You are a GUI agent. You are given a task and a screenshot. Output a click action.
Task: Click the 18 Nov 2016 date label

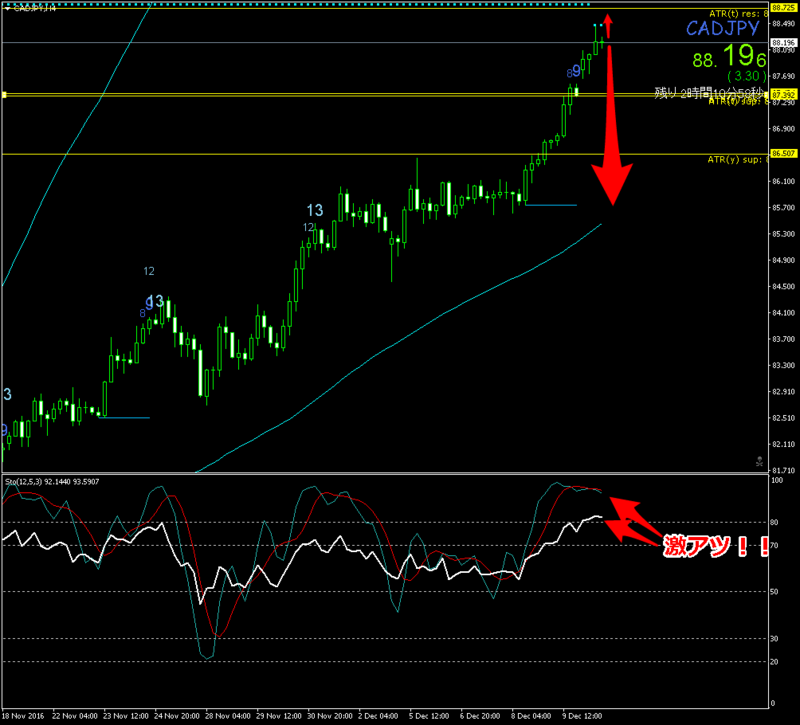point(23,716)
